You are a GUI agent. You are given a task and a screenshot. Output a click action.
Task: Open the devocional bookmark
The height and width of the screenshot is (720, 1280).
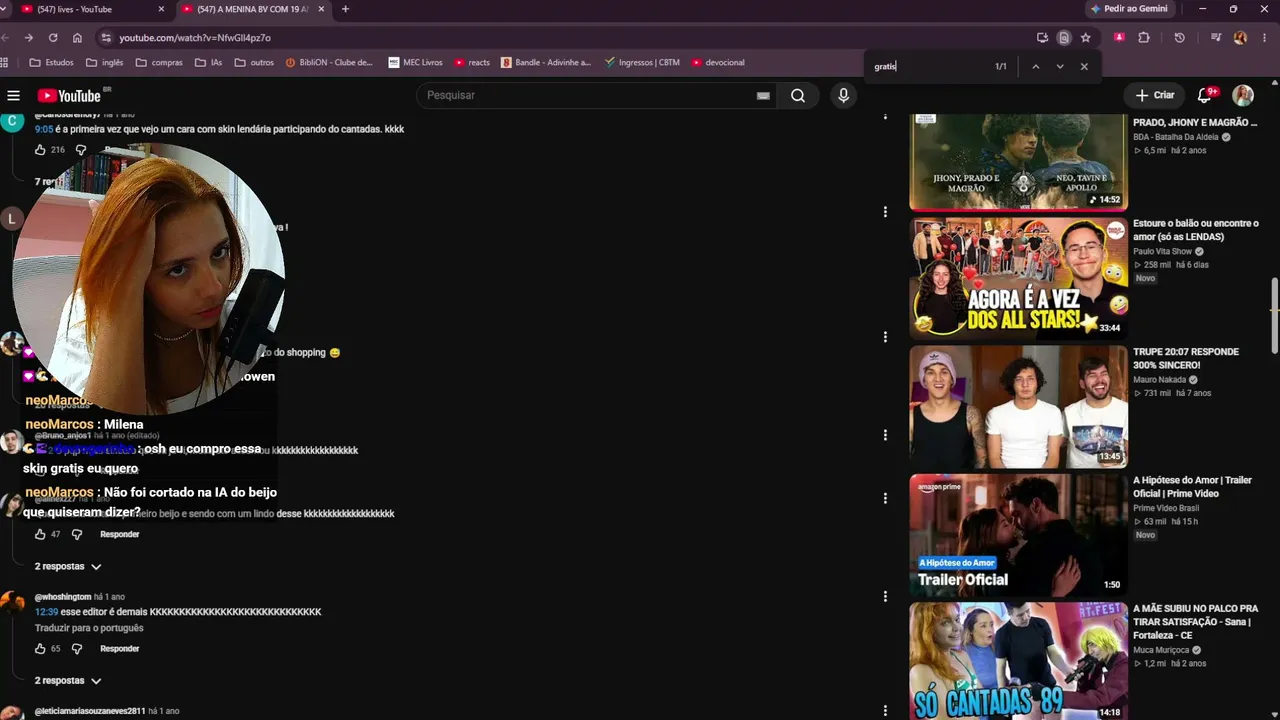click(x=717, y=62)
